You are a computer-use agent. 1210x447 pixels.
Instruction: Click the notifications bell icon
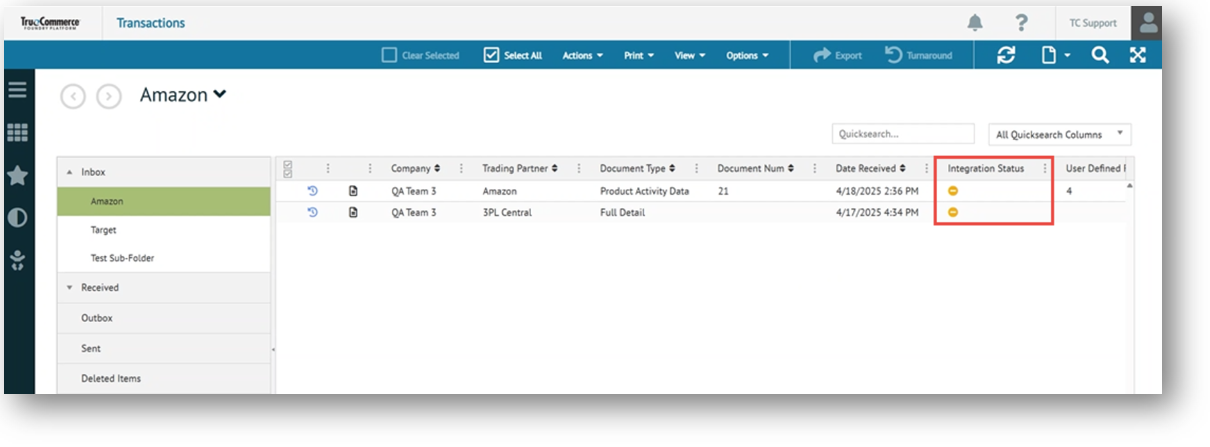tap(974, 23)
